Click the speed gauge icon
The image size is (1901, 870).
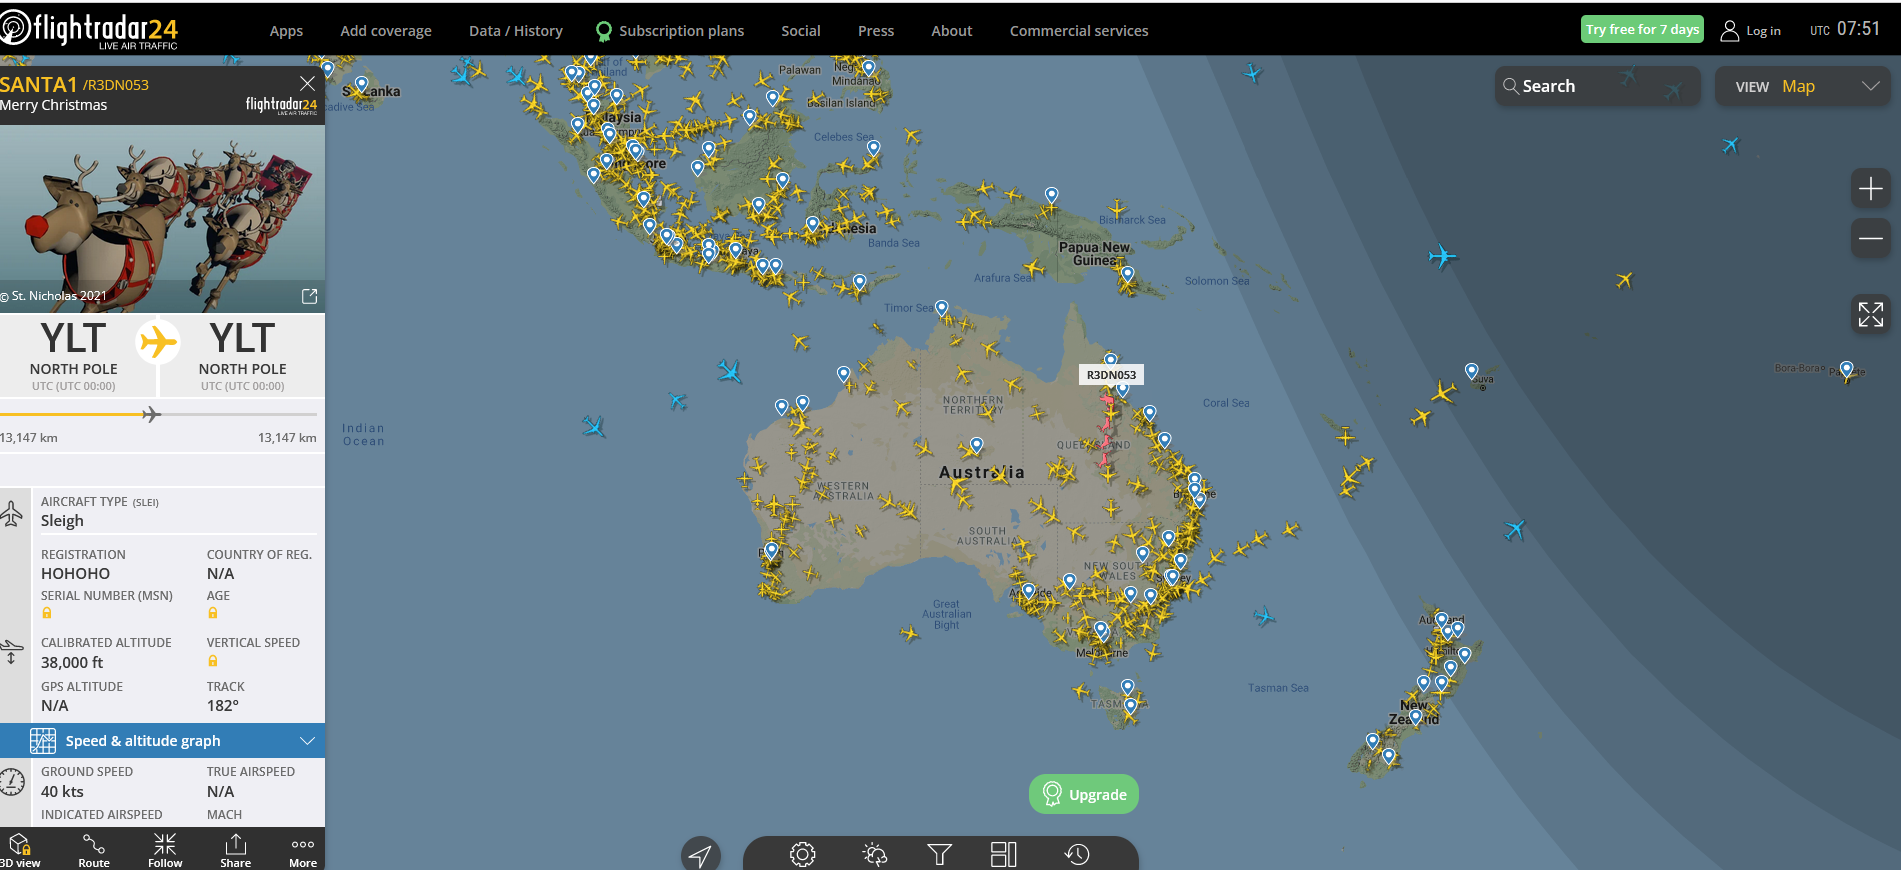tap(11, 782)
